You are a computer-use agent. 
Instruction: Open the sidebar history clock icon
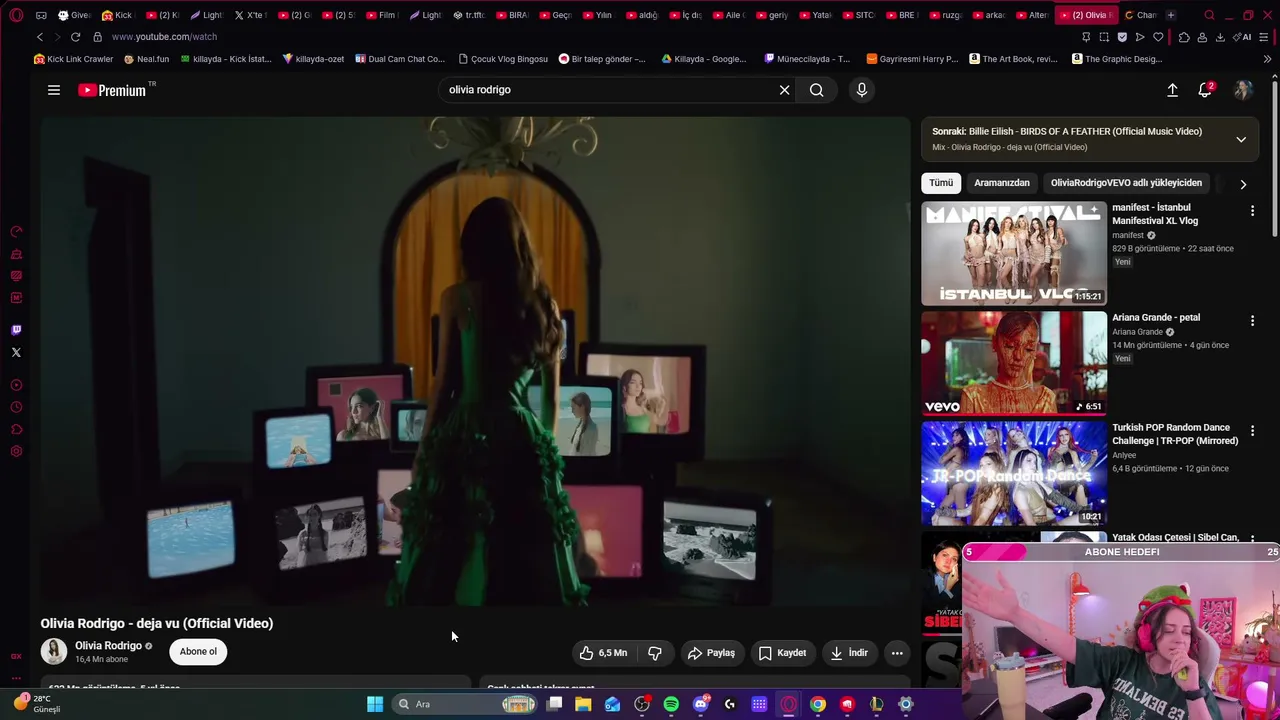[x=16, y=407]
